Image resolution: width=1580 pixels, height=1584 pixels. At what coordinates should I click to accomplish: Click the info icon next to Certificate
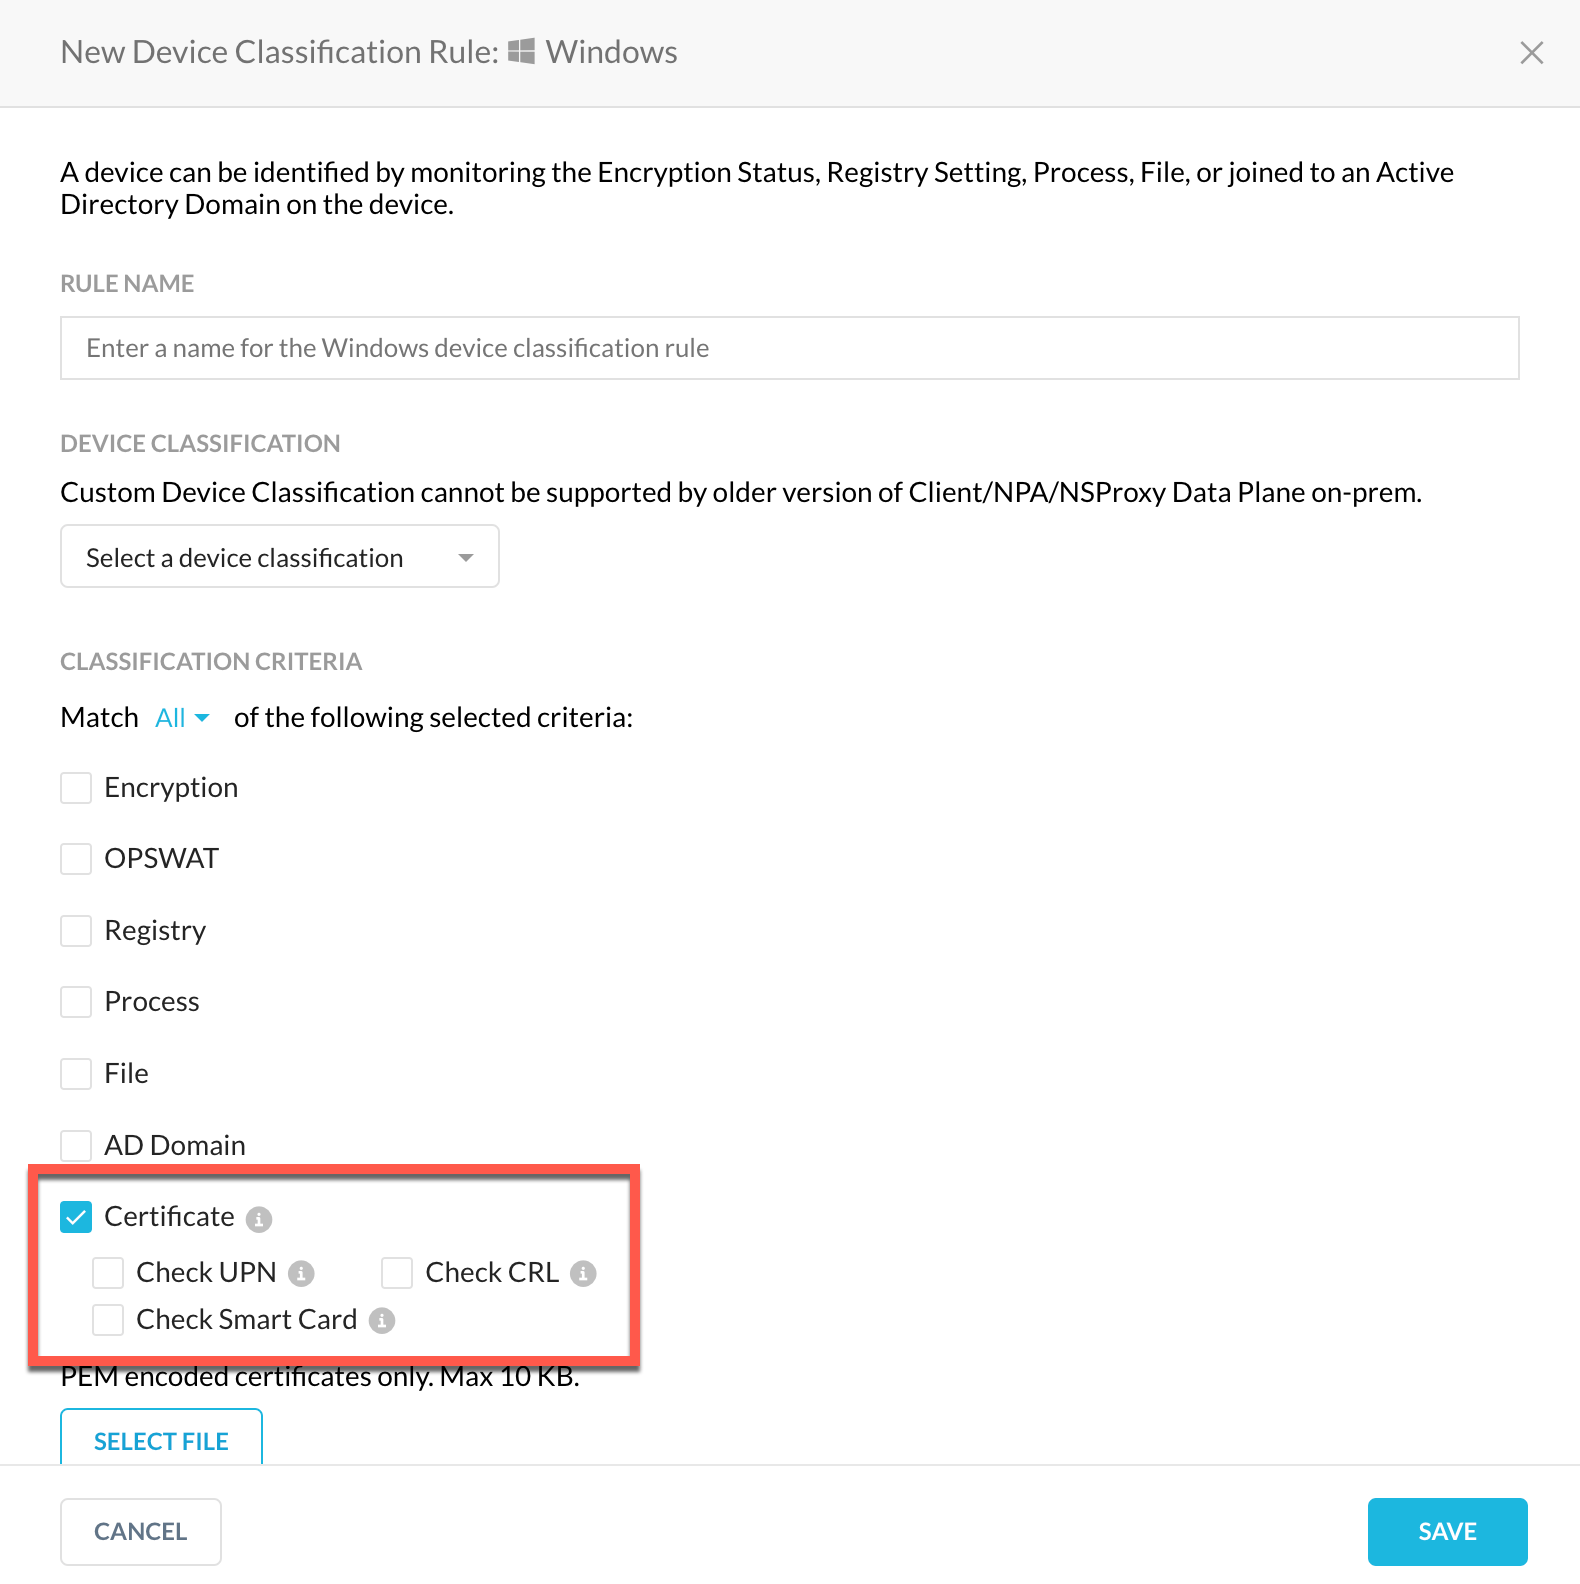[x=259, y=1219]
